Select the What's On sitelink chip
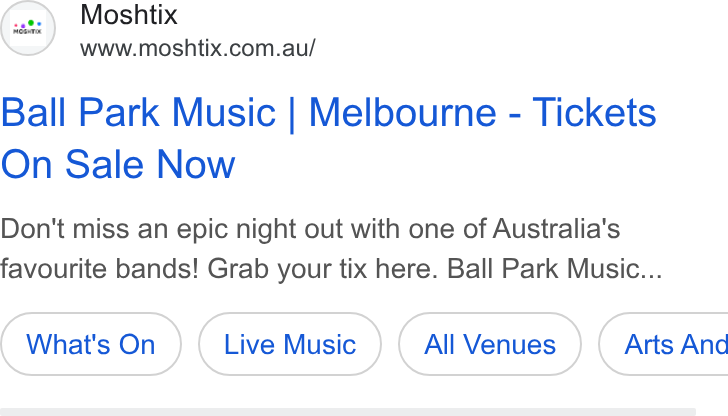The image size is (728, 416). (x=91, y=344)
